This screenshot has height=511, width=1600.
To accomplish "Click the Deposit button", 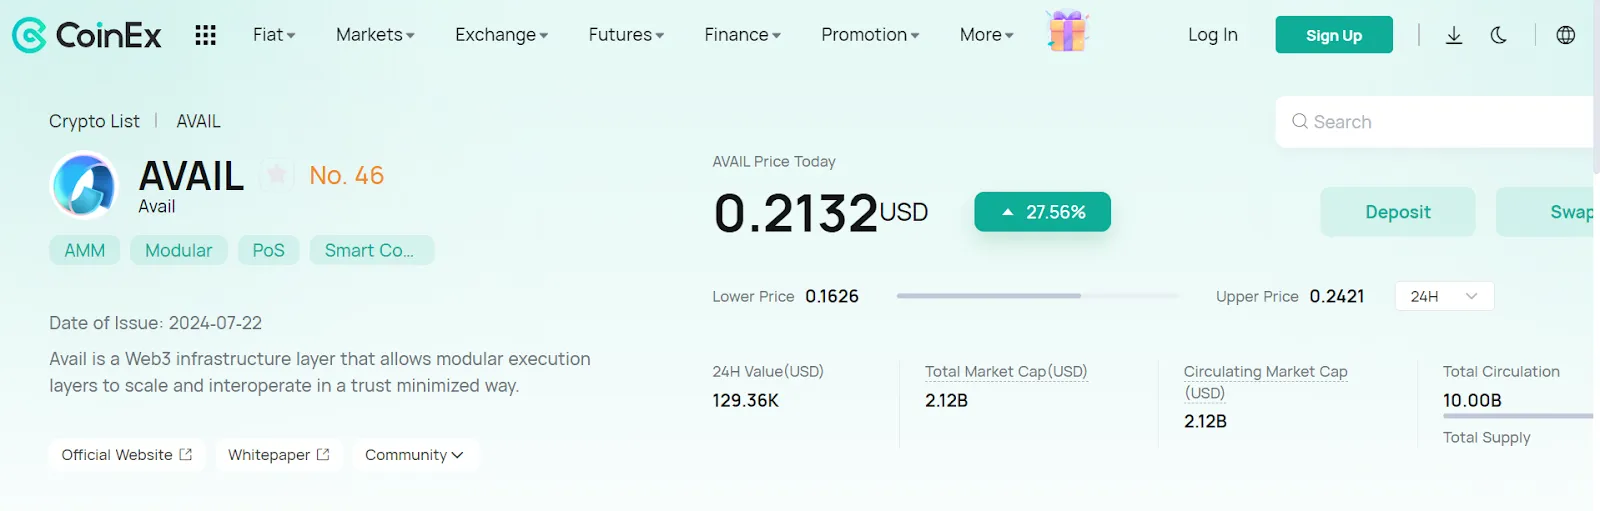I will tap(1398, 212).
